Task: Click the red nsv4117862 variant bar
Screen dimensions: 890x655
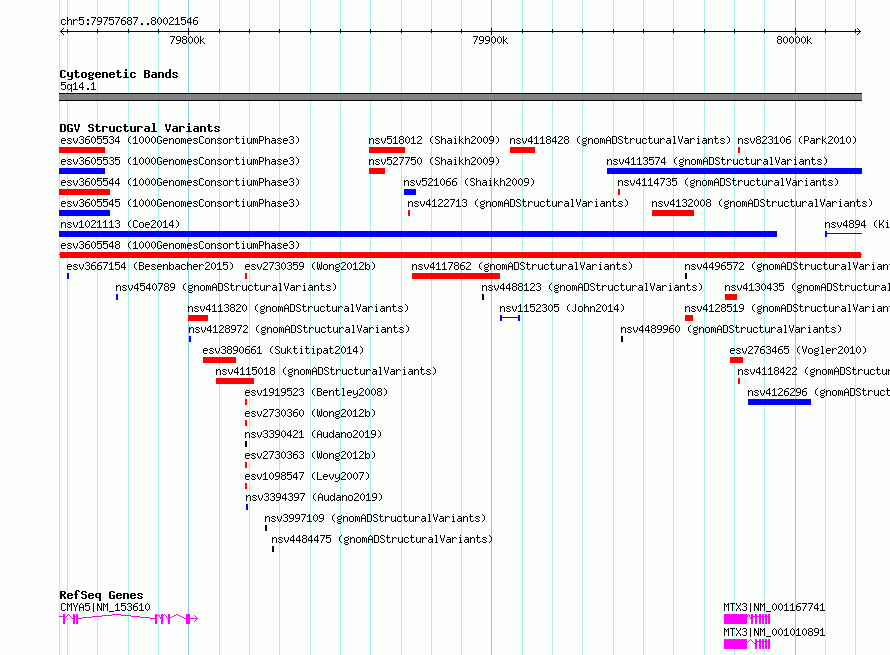Action: pos(456,276)
